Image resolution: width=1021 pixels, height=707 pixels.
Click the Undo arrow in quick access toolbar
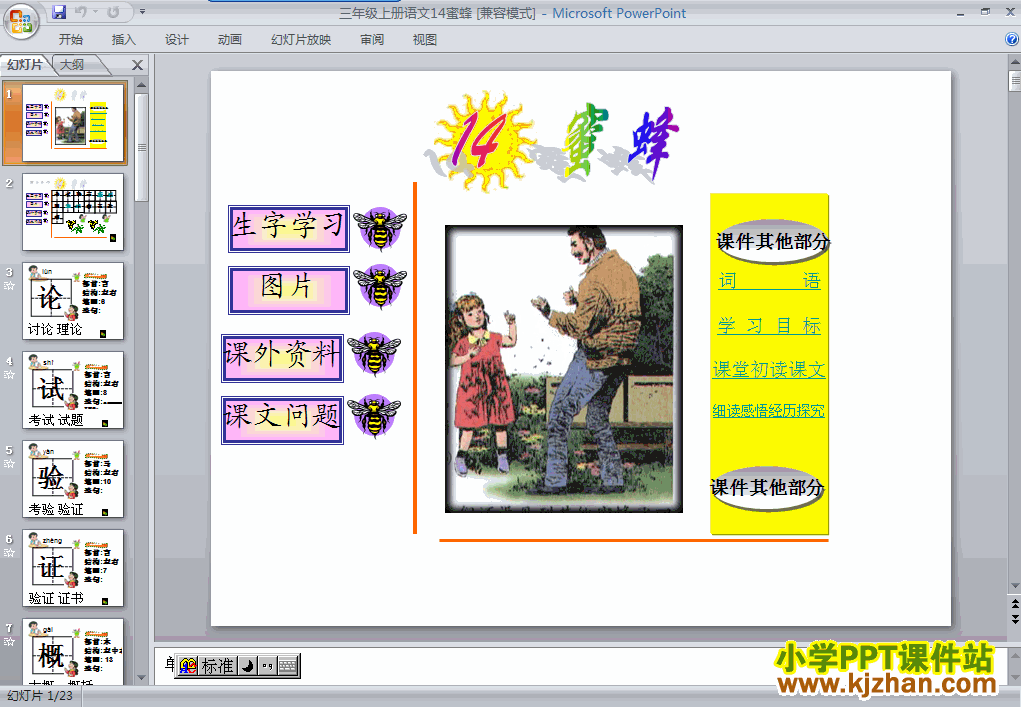(81, 12)
